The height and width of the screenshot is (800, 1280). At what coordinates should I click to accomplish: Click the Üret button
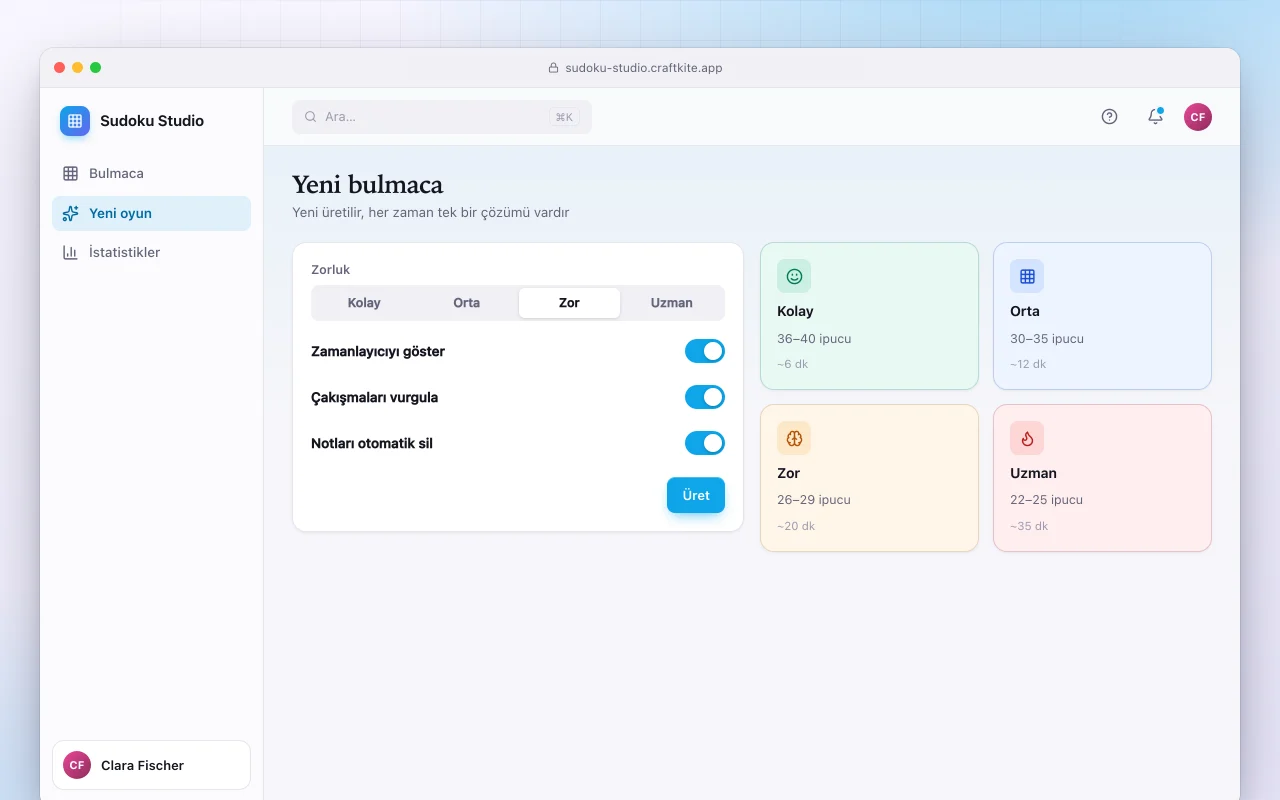tap(696, 495)
